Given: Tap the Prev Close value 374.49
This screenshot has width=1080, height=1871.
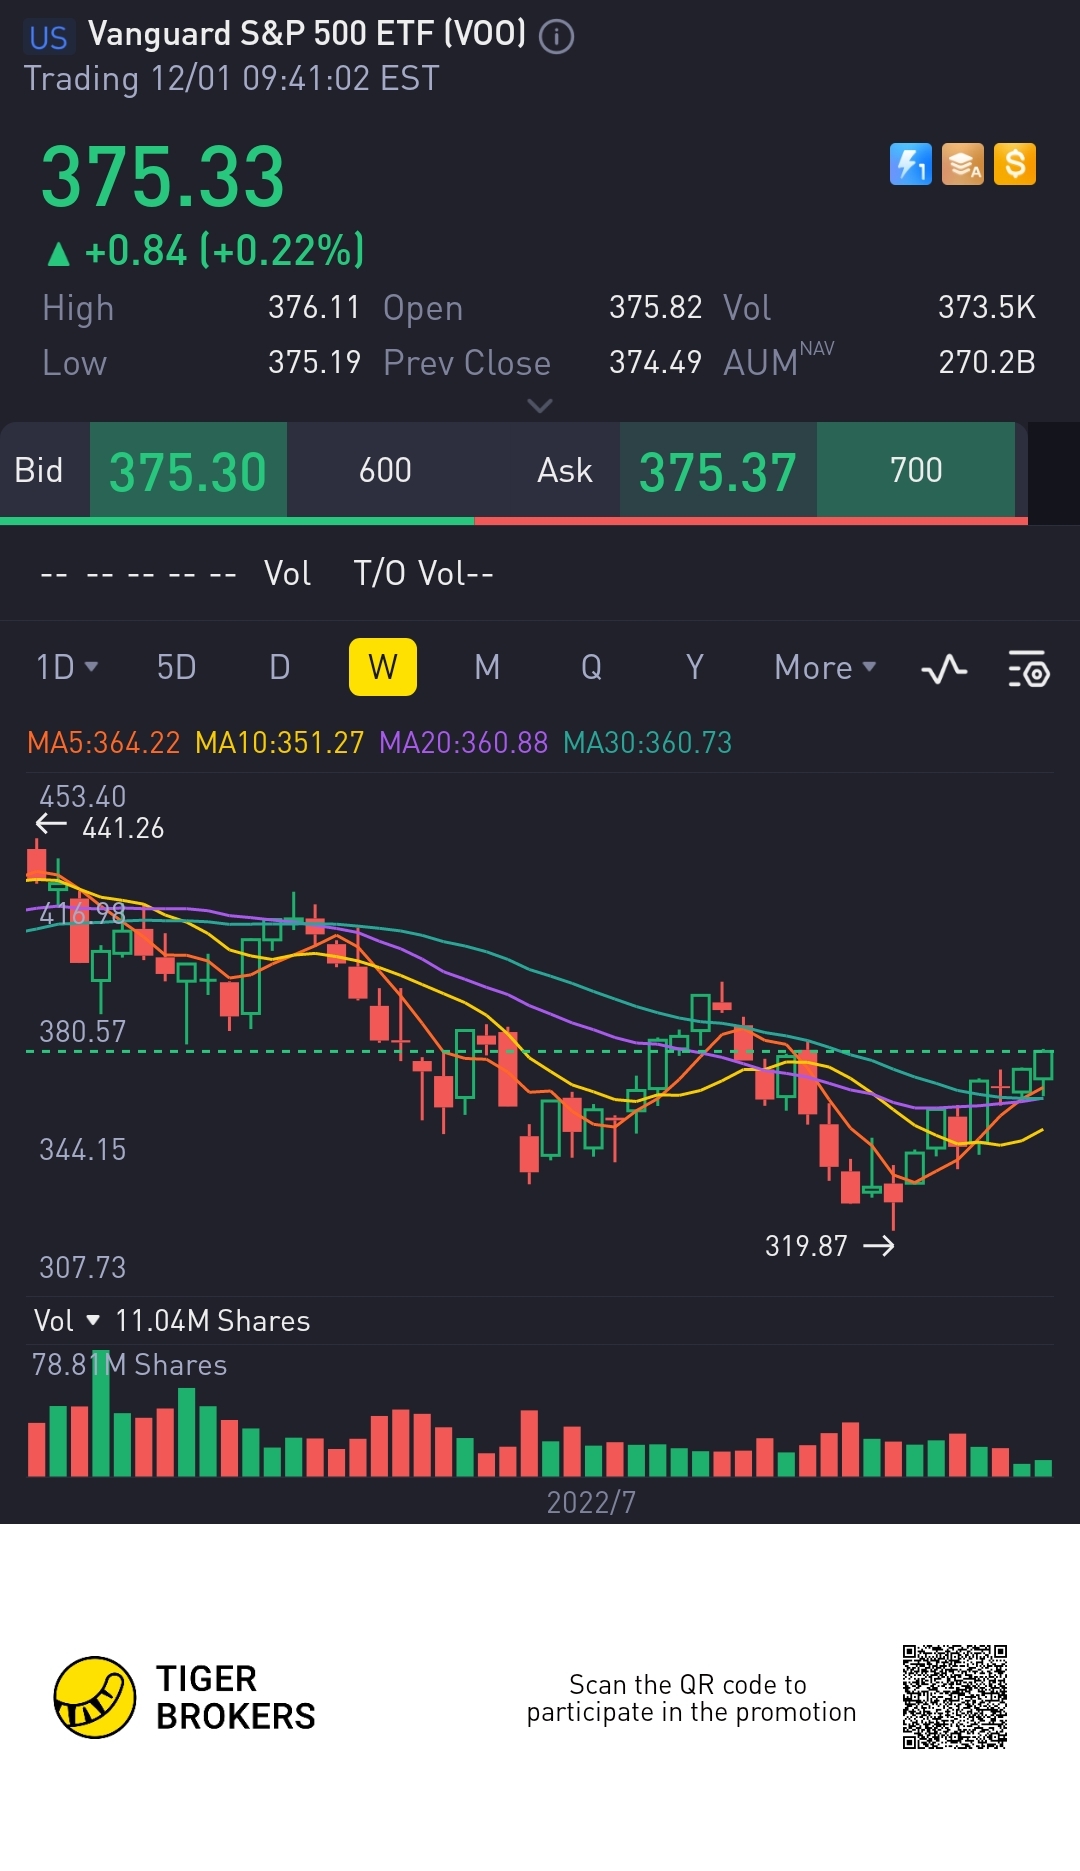Looking at the screenshot, I should pos(656,362).
